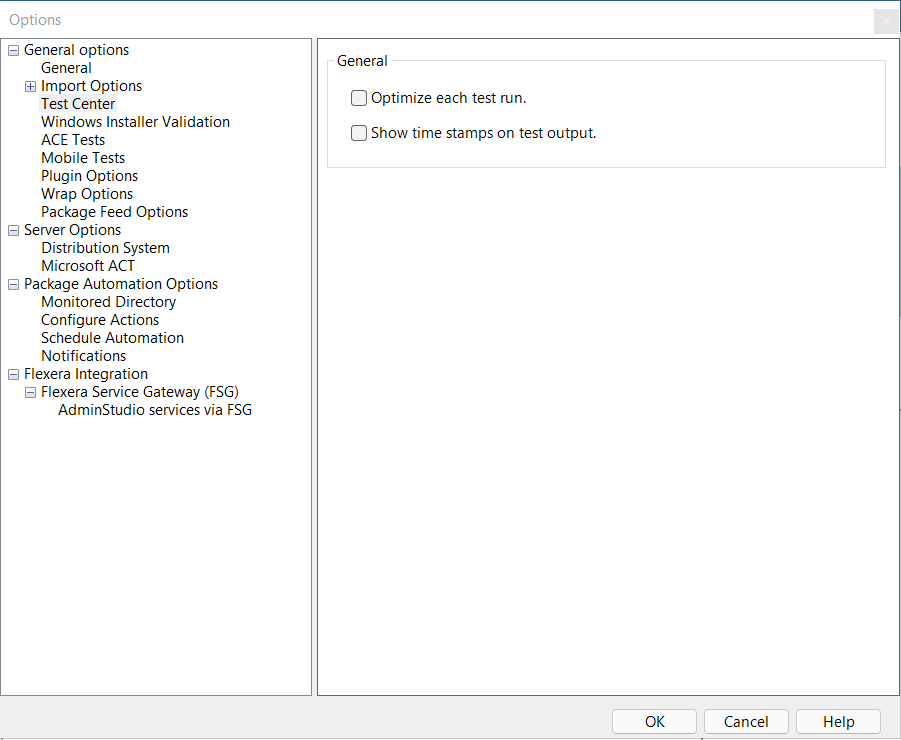
Task: Select the Test Center settings page
Action: [x=78, y=103]
